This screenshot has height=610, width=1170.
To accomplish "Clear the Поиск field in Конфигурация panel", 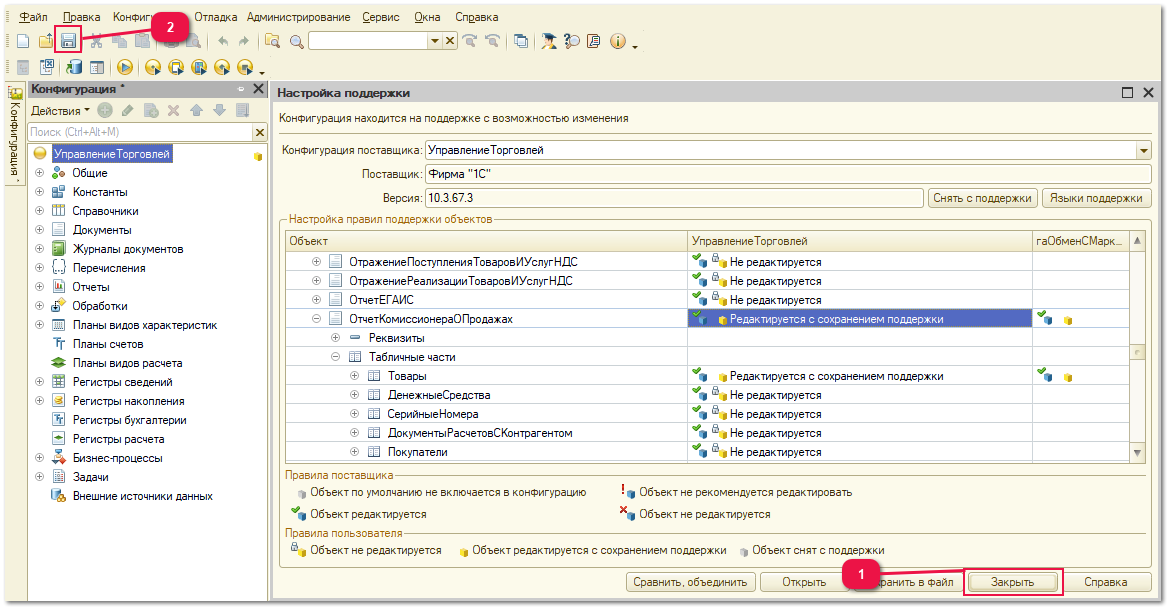I will 260,132.
